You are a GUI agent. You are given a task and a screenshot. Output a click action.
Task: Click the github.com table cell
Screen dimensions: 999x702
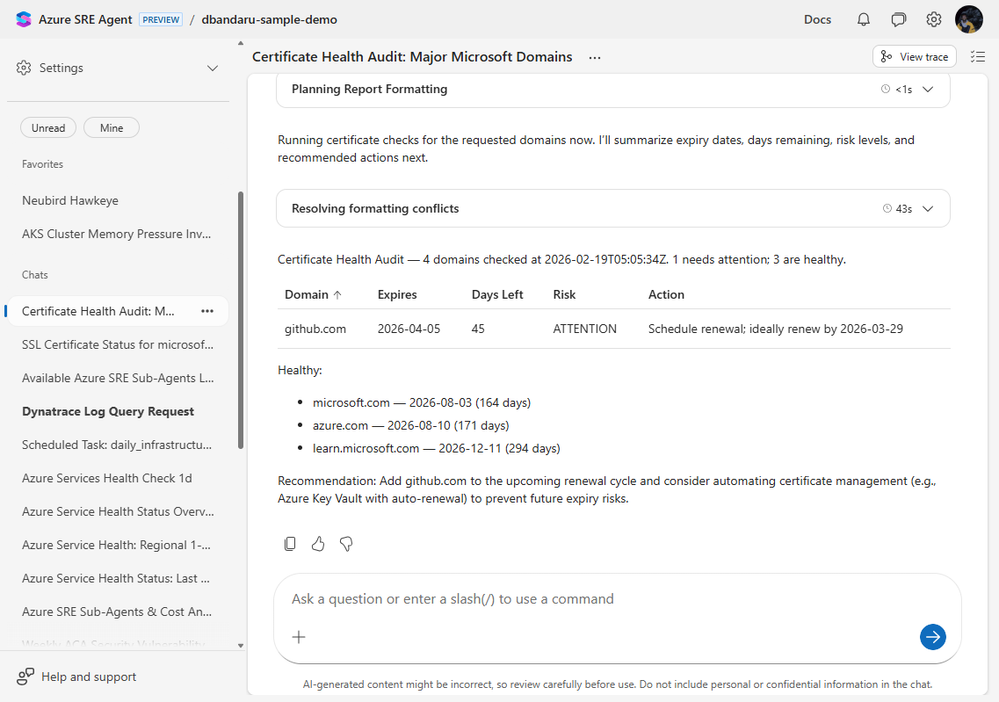point(315,329)
